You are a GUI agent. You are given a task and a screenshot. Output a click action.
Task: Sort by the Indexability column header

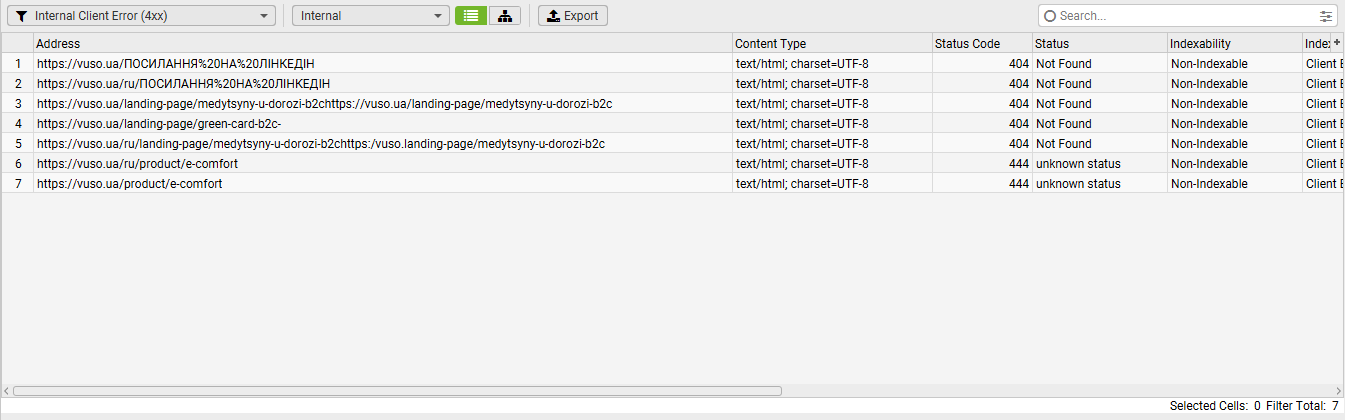1234,43
